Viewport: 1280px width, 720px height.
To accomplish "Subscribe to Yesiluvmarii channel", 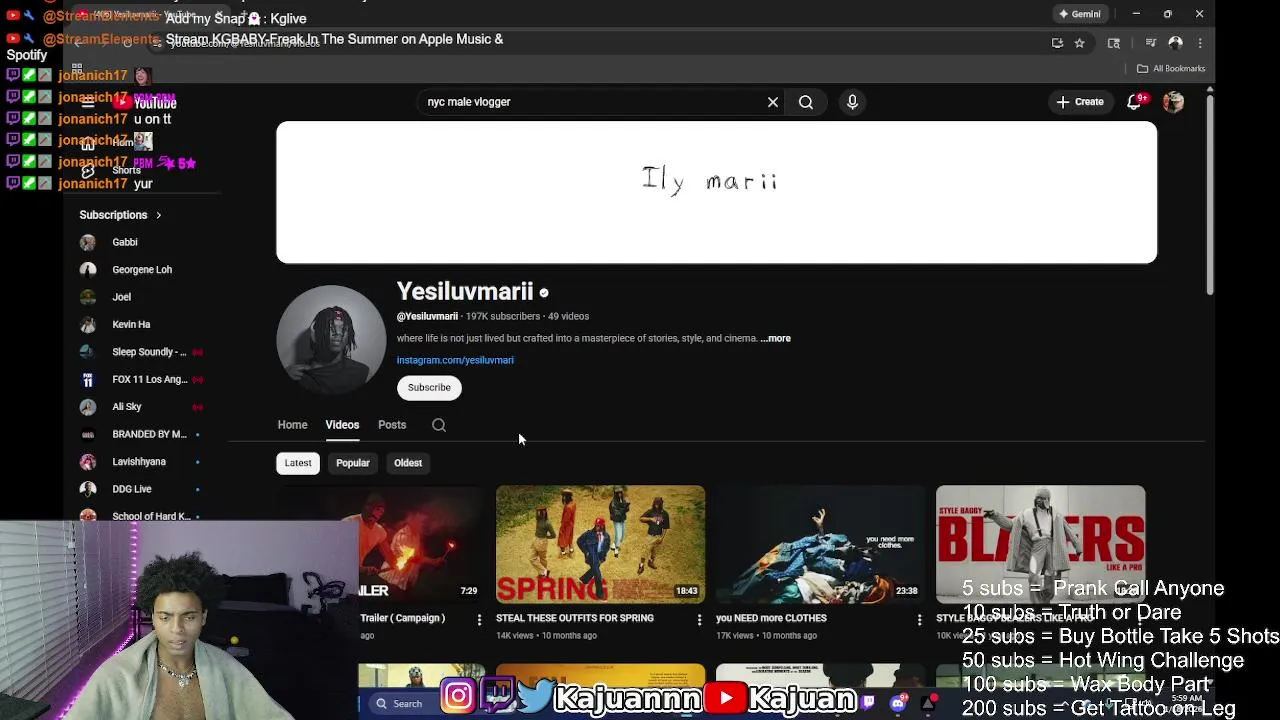I will [429, 387].
